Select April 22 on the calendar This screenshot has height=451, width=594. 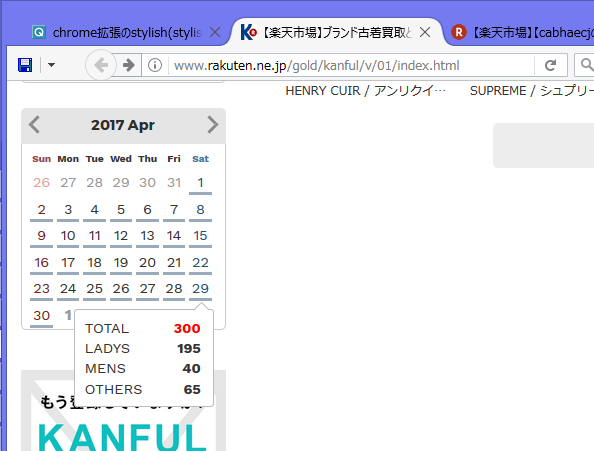tap(200, 263)
